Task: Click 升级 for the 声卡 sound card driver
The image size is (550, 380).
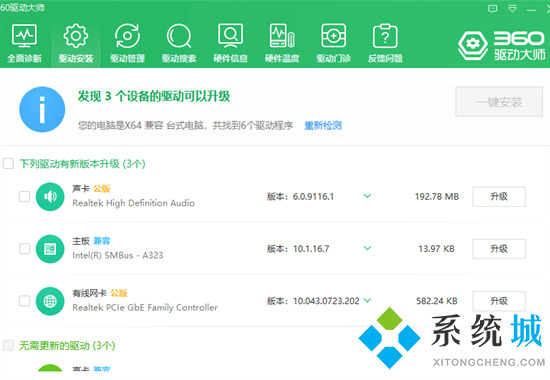Action: 499,196
